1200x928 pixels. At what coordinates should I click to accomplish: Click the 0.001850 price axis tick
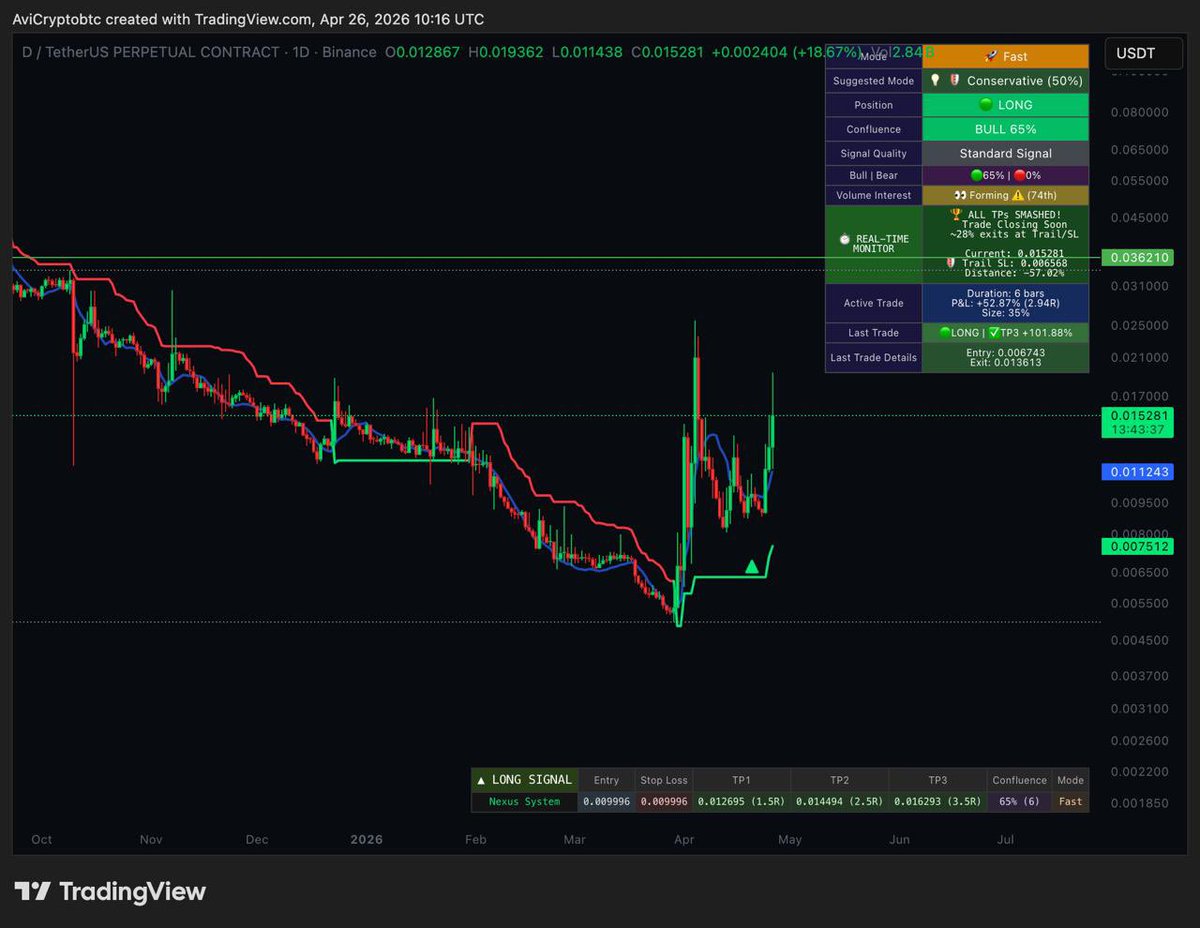point(1141,804)
